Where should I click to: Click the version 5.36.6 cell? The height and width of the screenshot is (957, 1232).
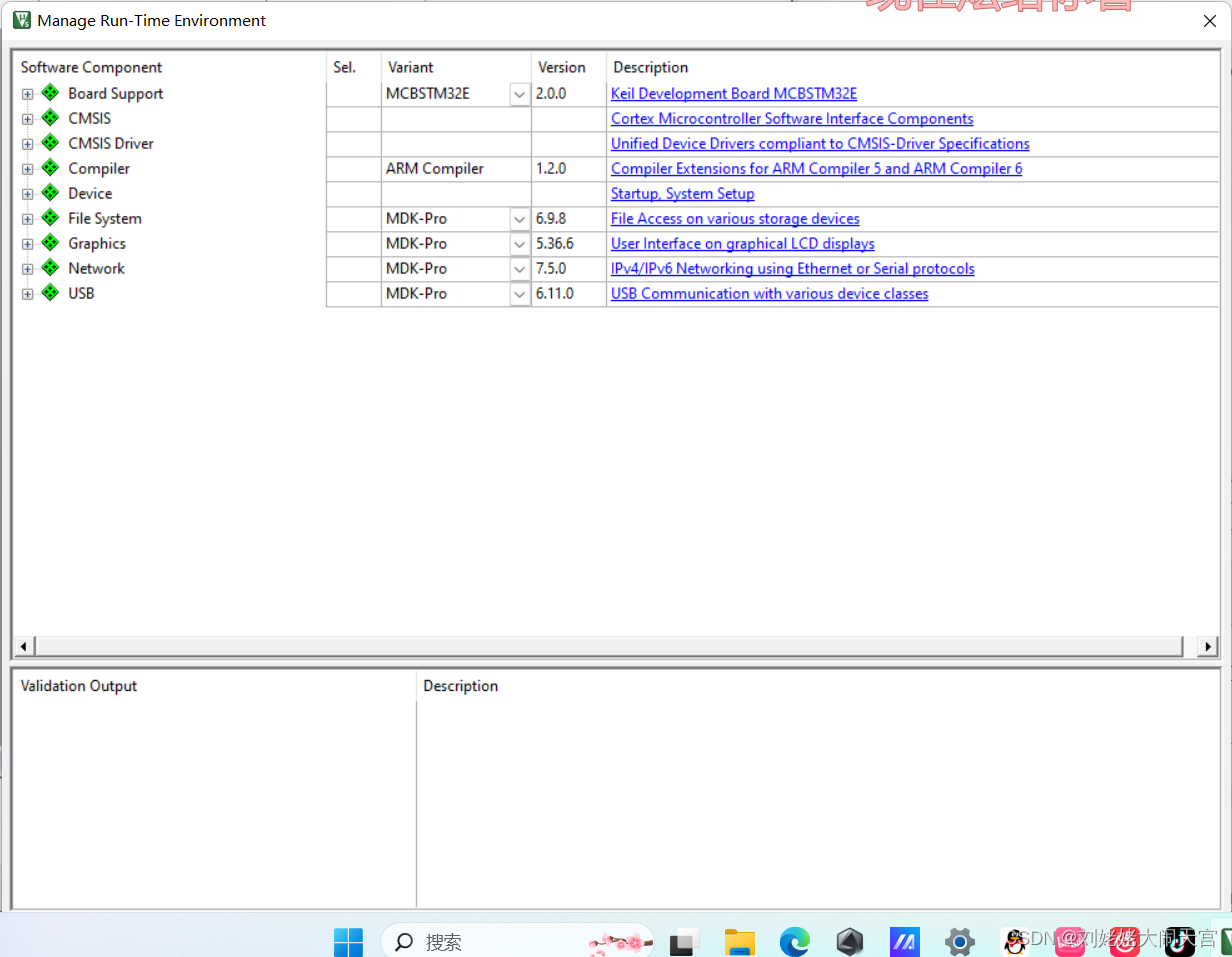coord(569,243)
